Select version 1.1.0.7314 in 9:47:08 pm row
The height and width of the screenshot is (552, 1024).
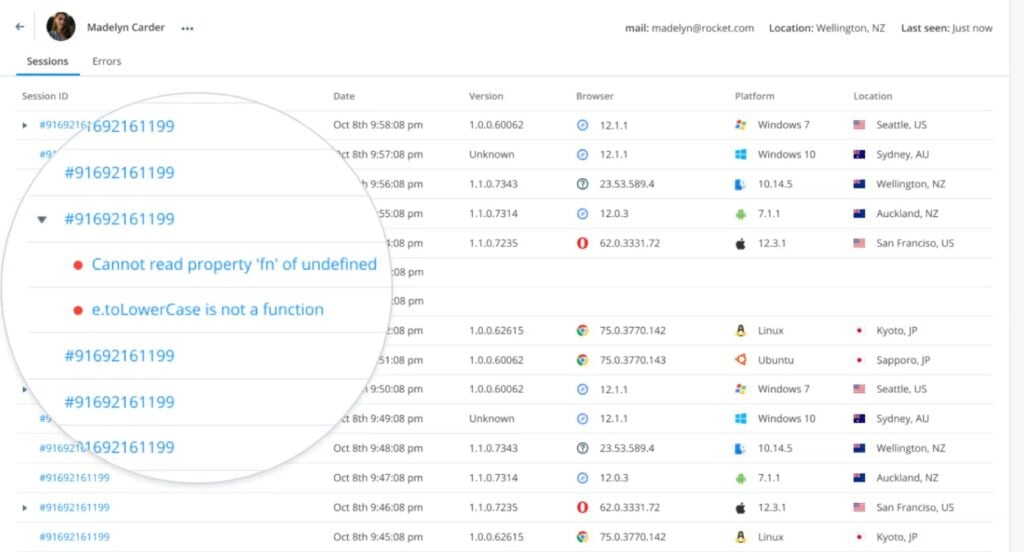click(494, 478)
